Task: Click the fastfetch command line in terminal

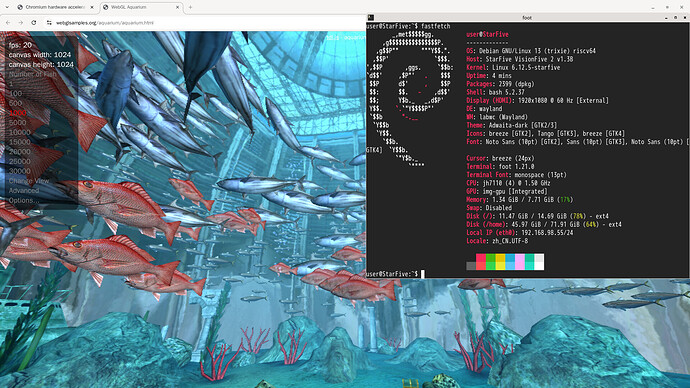Action: tap(408, 26)
